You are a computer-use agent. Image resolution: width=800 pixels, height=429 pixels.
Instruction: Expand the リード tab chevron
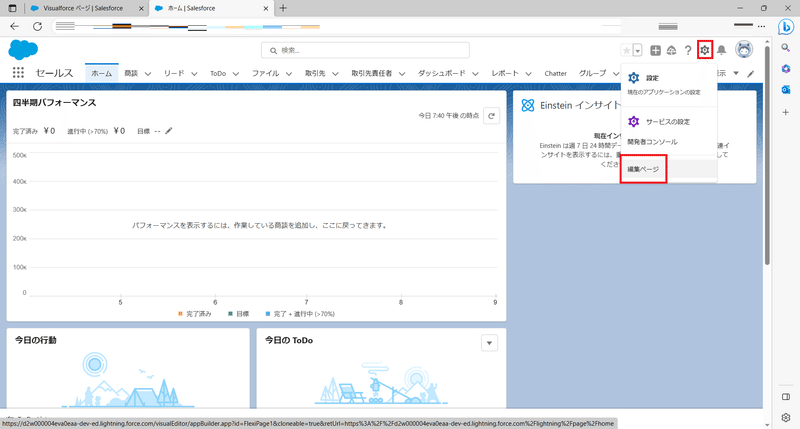(194, 74)
